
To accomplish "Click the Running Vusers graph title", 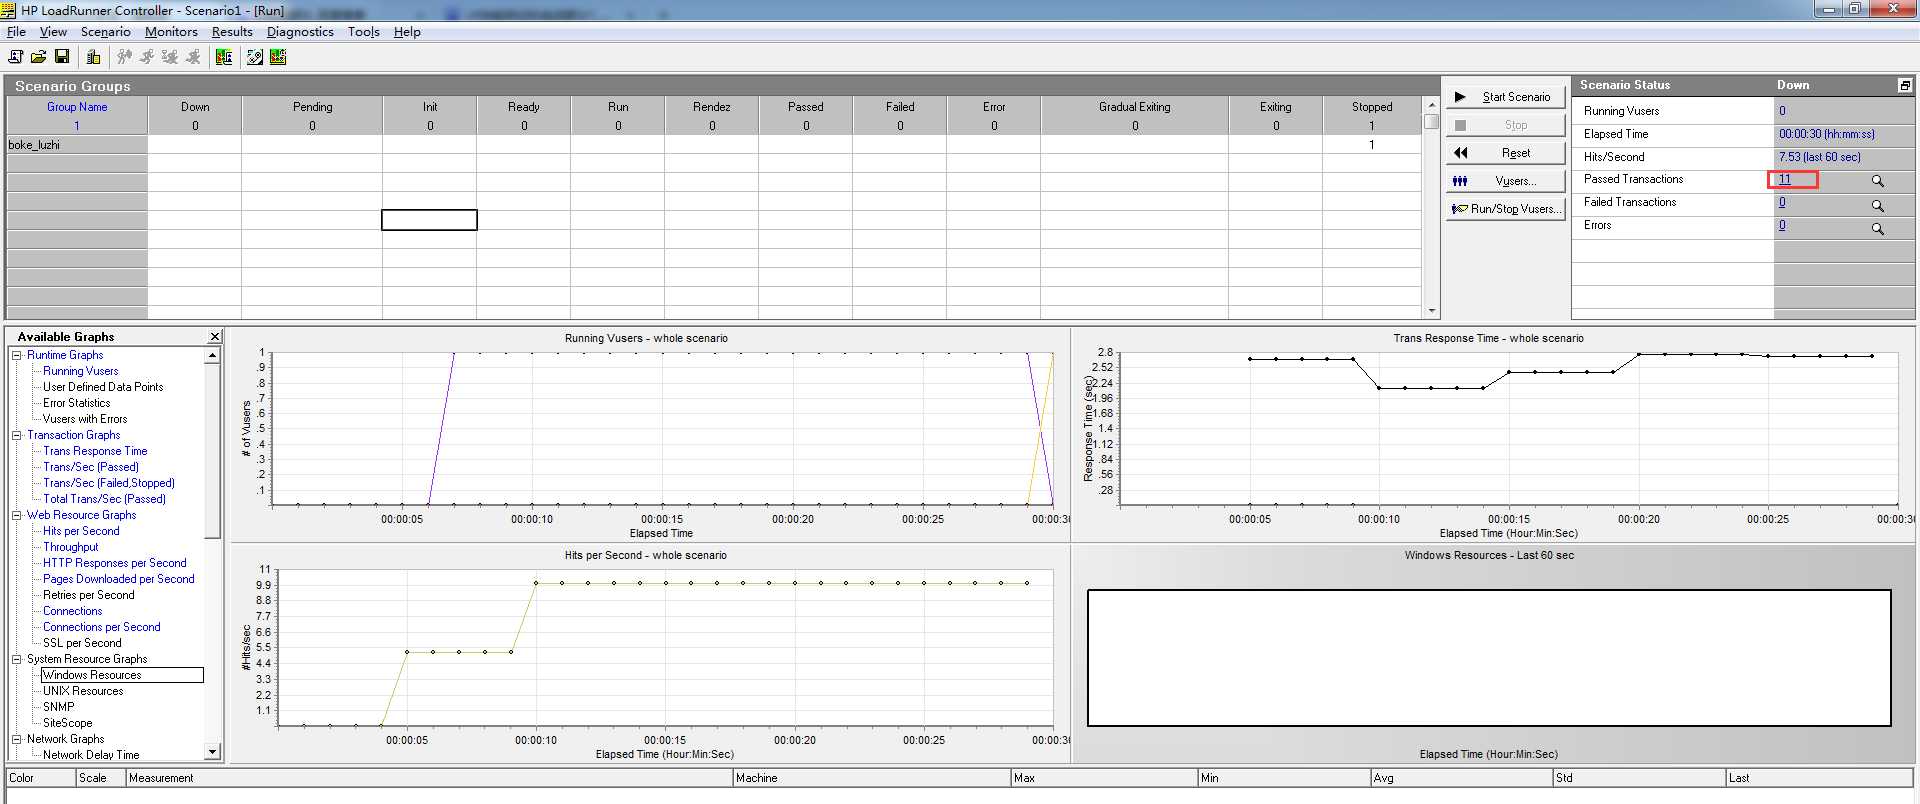I will click(646, 338).
